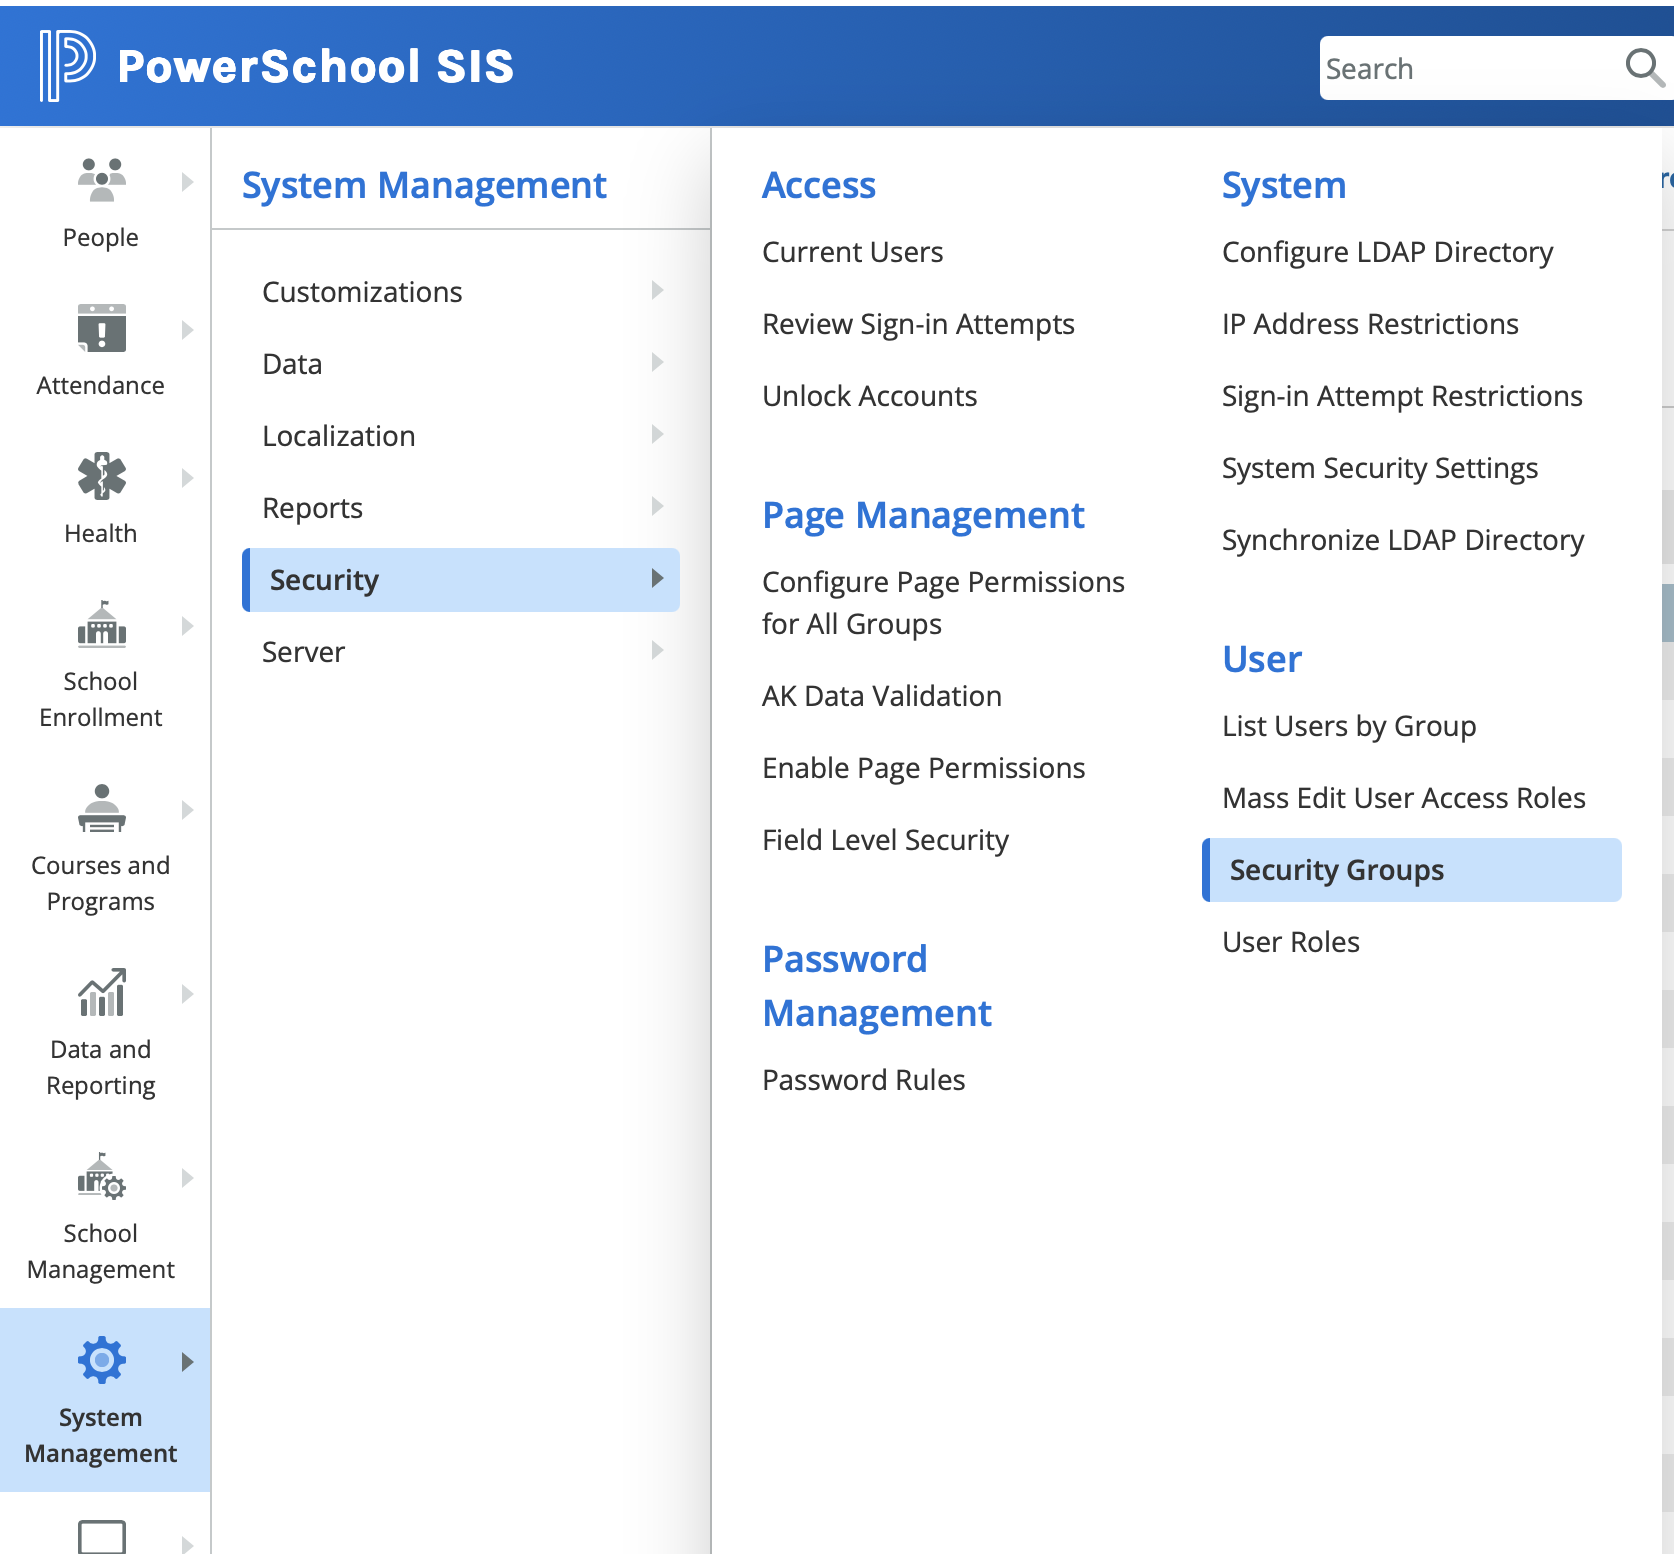Open the School Enrollment building icon

101,624
